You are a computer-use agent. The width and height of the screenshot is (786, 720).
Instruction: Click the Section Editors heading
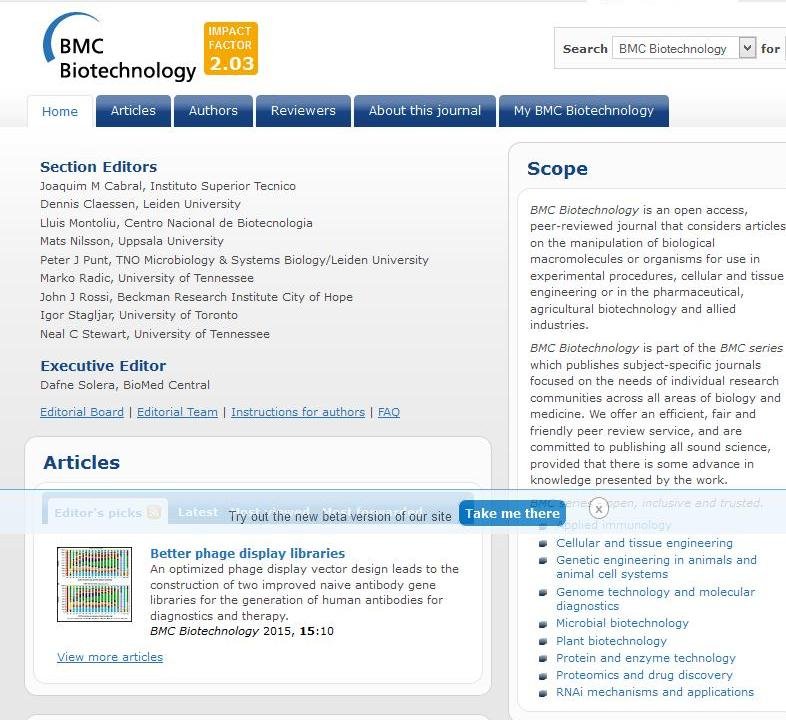[99, 166]
